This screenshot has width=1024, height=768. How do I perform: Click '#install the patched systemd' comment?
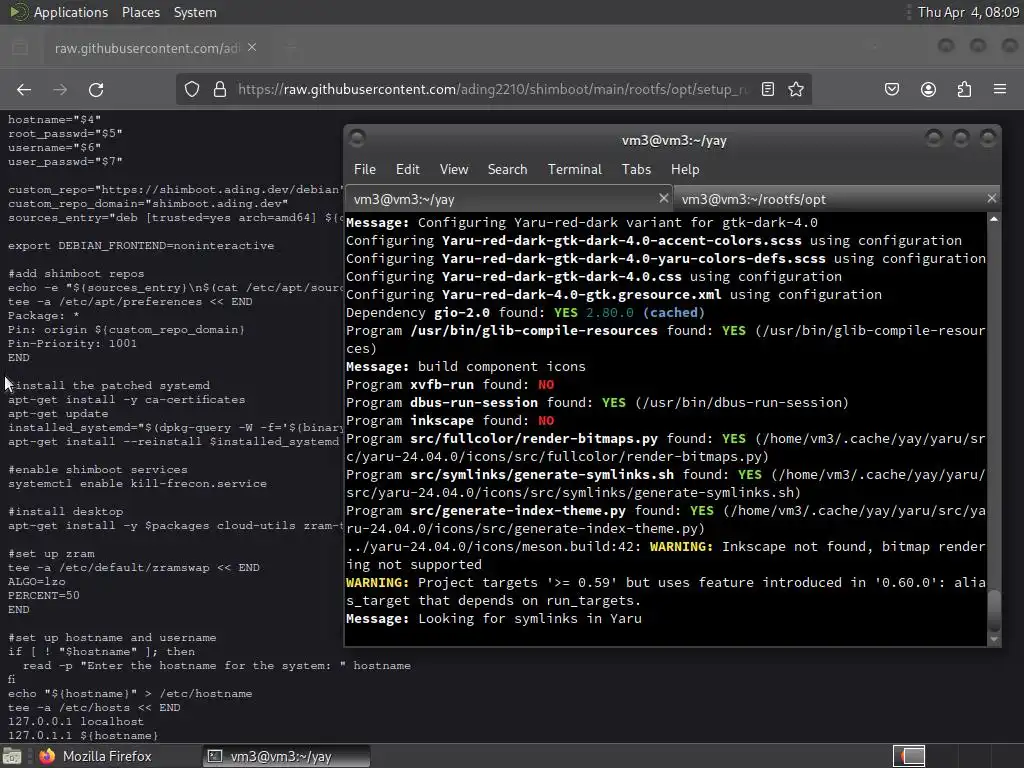(109, 385)
